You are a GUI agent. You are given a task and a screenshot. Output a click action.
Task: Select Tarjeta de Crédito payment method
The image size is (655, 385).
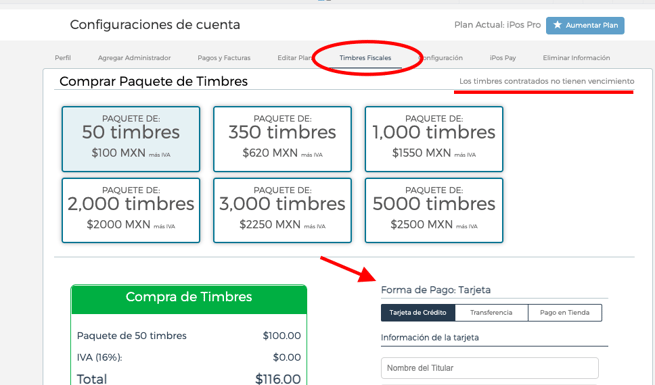418,313
